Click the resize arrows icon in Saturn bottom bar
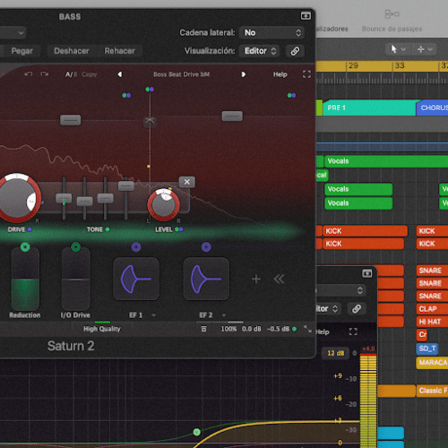Screen dimensions: 448x448 coord(307,329)
